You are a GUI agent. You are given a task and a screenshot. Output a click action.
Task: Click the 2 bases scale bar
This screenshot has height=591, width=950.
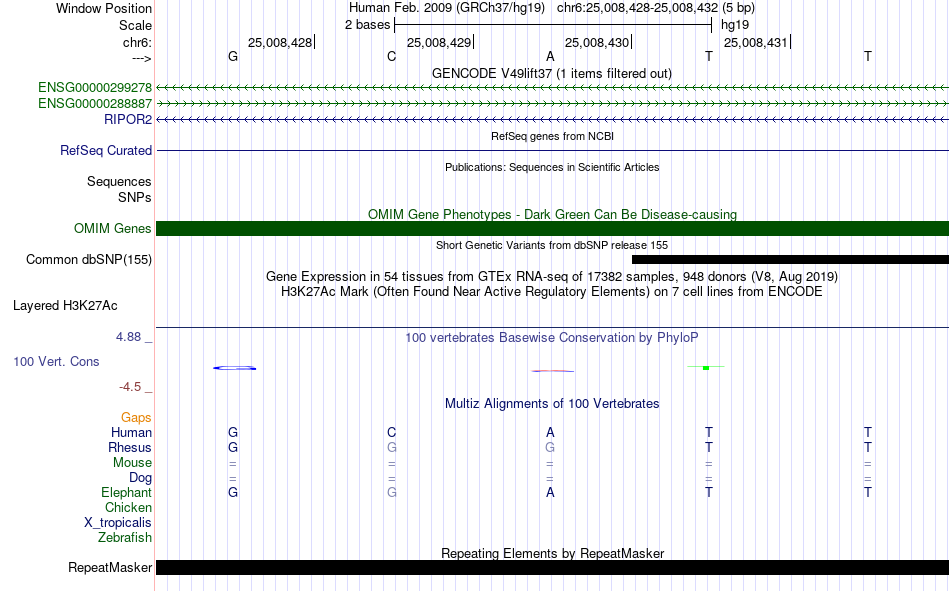553,25
